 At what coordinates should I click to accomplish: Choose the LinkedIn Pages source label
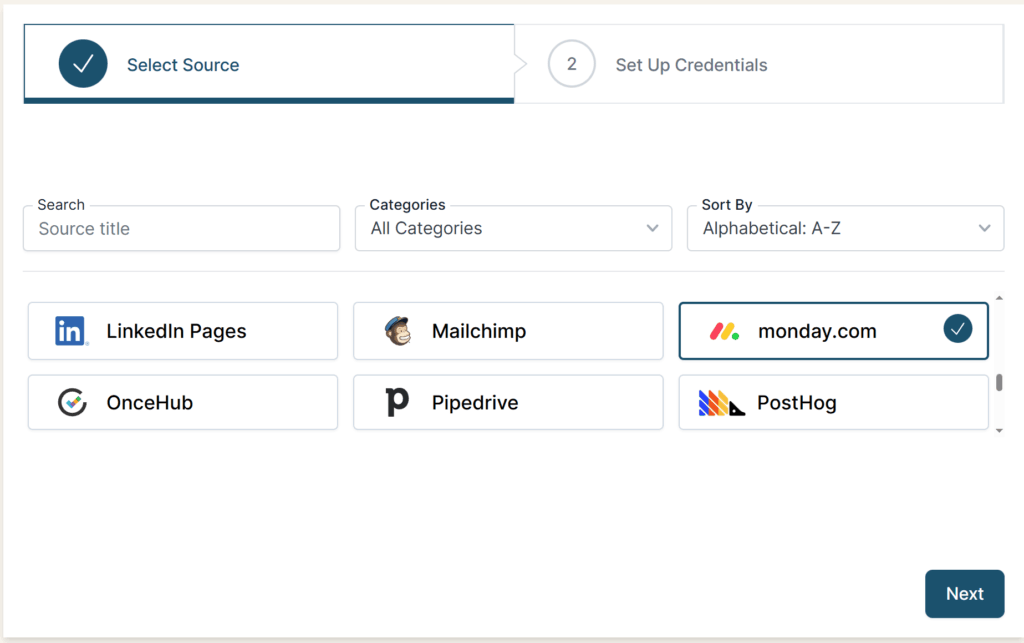[x=176, y=331]
